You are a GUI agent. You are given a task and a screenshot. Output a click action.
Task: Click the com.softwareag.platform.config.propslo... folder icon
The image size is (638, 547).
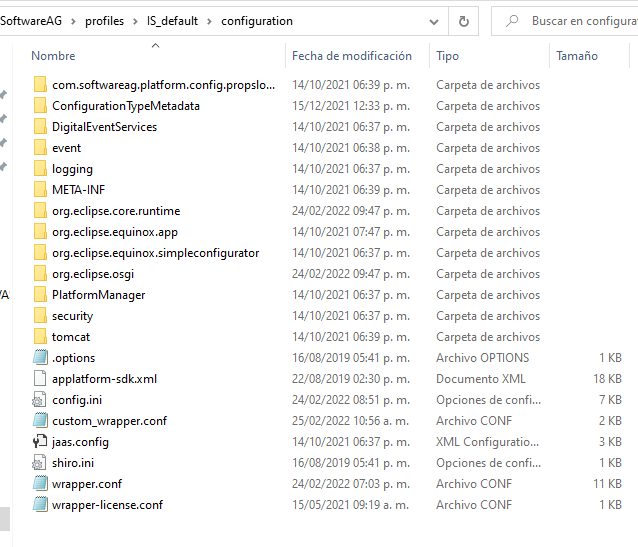click(x=40, y=85)
